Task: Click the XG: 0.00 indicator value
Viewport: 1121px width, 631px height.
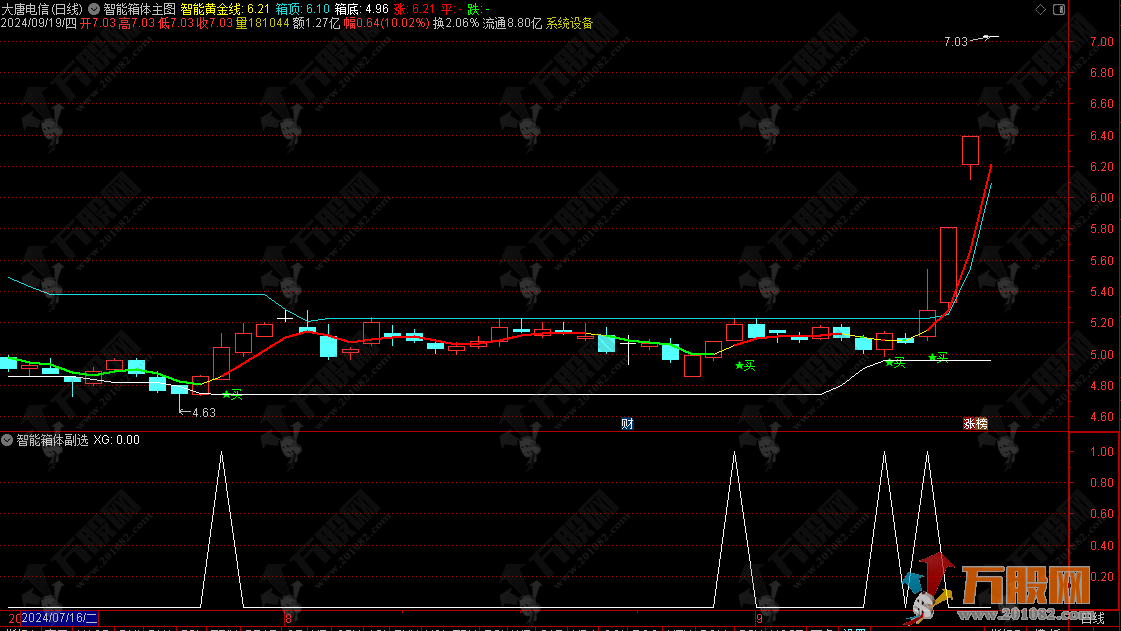Action: pyautogui.click(x=117, y=440)
